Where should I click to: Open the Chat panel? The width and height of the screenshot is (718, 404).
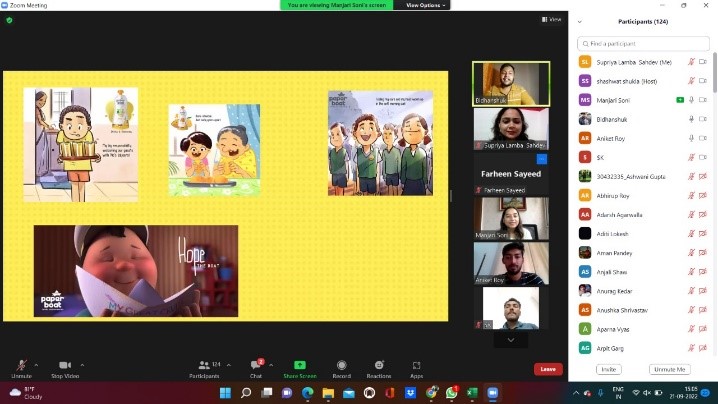click(256, 369)
